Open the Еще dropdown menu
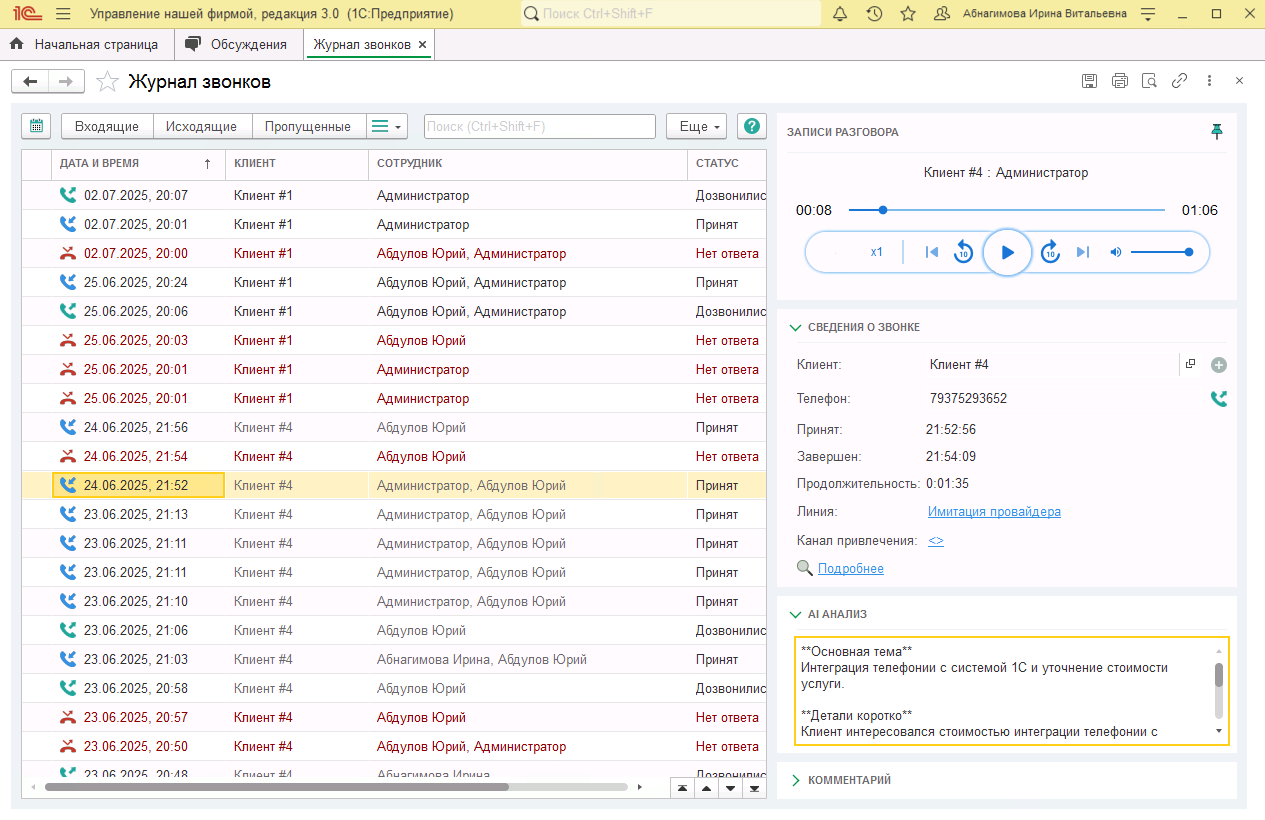This screenshot has width=1265, height=820. 696,126
